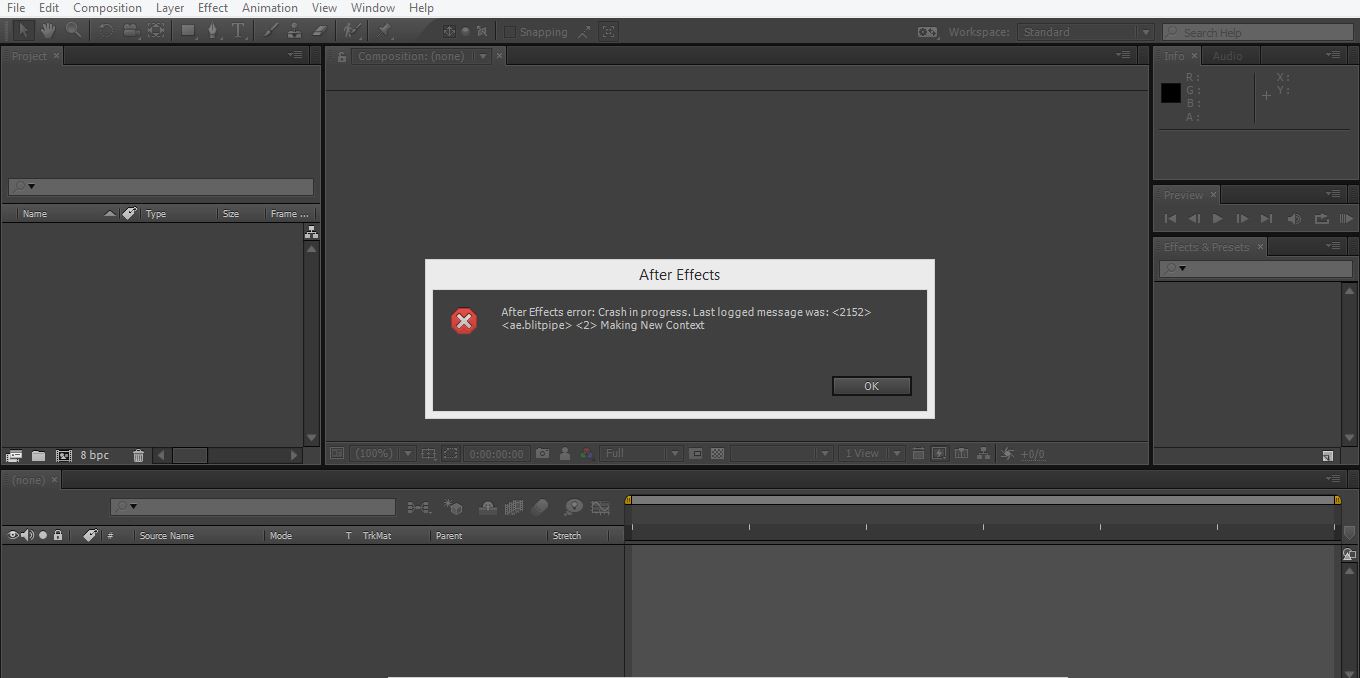
Task: Click the take snapshot camera icon
Action: click(542, 453)
